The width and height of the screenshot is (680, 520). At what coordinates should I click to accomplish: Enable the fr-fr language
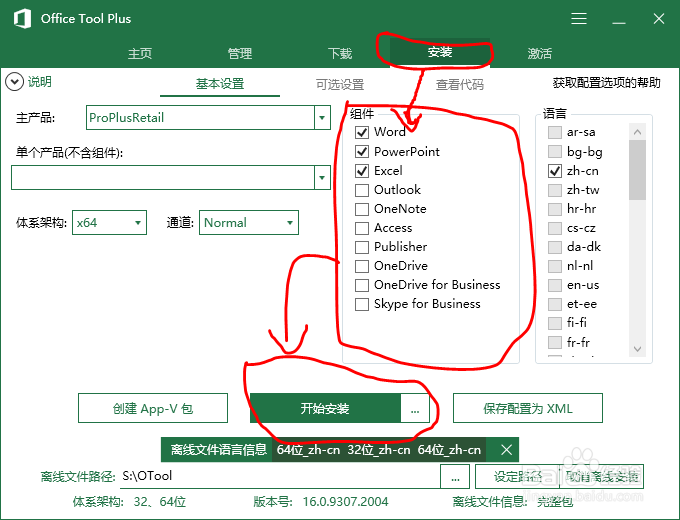(555, 342)
